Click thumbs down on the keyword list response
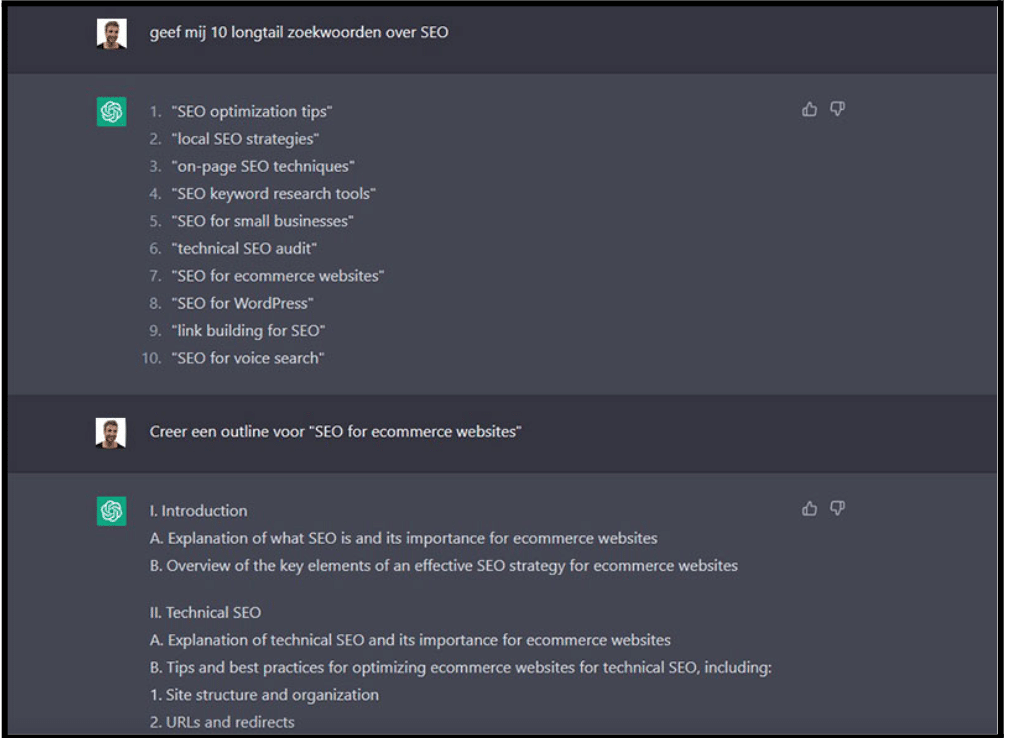This screenshot has height=738, width=1010. pos(837,109)
